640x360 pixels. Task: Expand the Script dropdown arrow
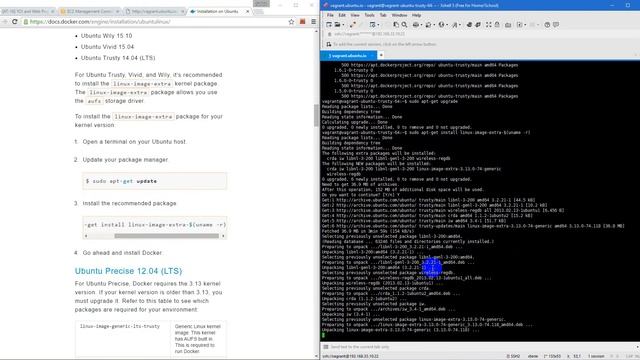point(525,24)
